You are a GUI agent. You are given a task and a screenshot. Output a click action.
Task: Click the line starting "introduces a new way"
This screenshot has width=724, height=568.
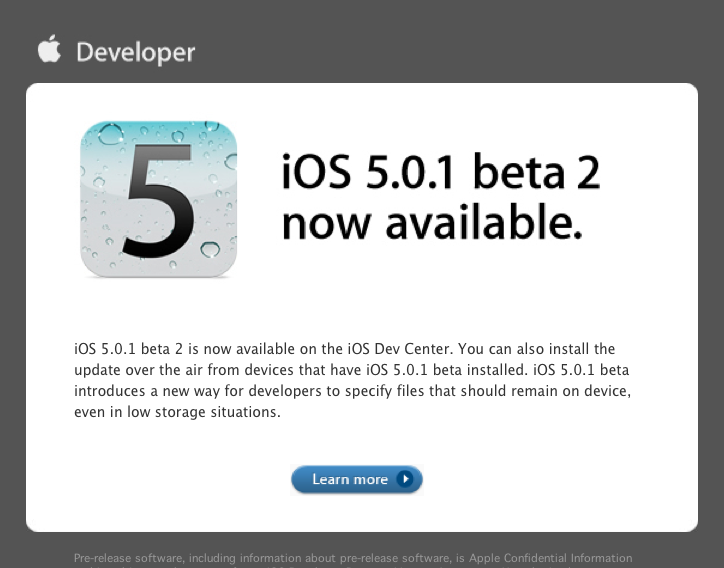click(352, 391)
